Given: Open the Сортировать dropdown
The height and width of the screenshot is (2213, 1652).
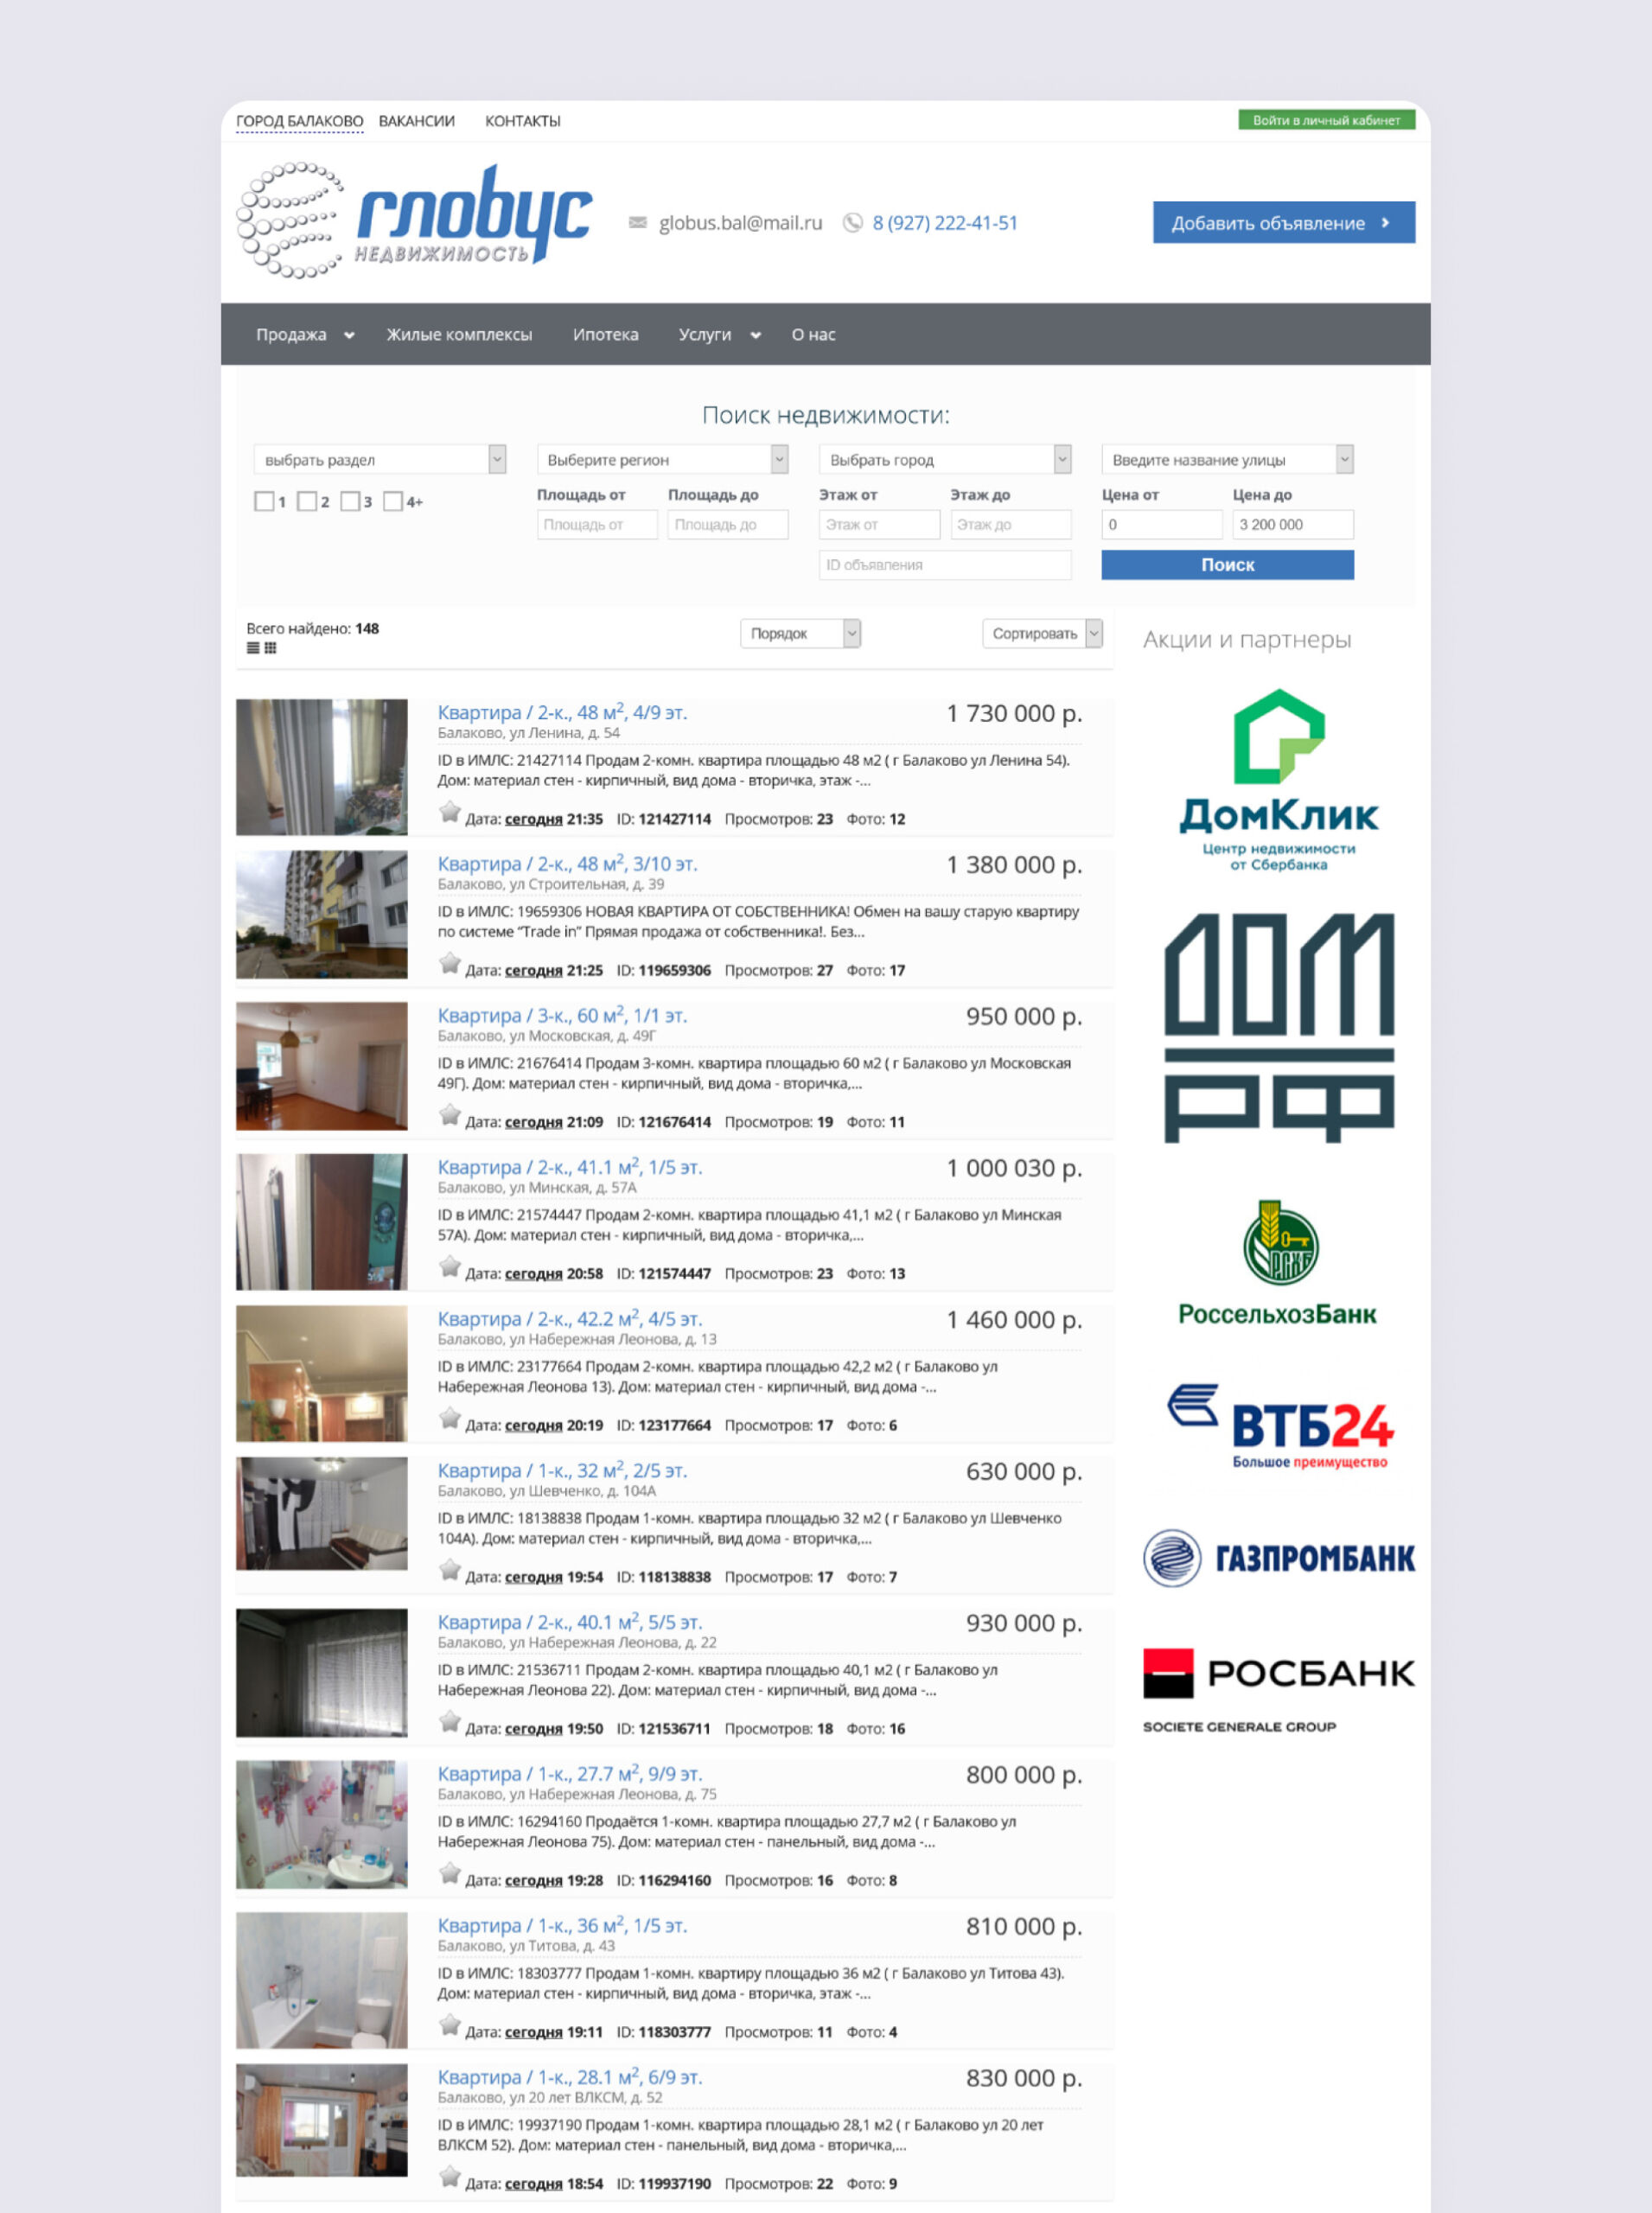Looking at the screenshot, I should click(1041, 634).
